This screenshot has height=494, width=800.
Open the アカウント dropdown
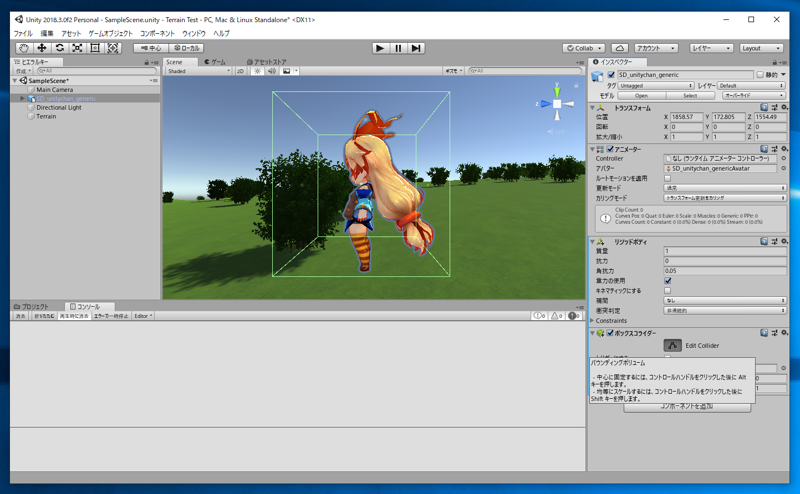click(656, 48)
